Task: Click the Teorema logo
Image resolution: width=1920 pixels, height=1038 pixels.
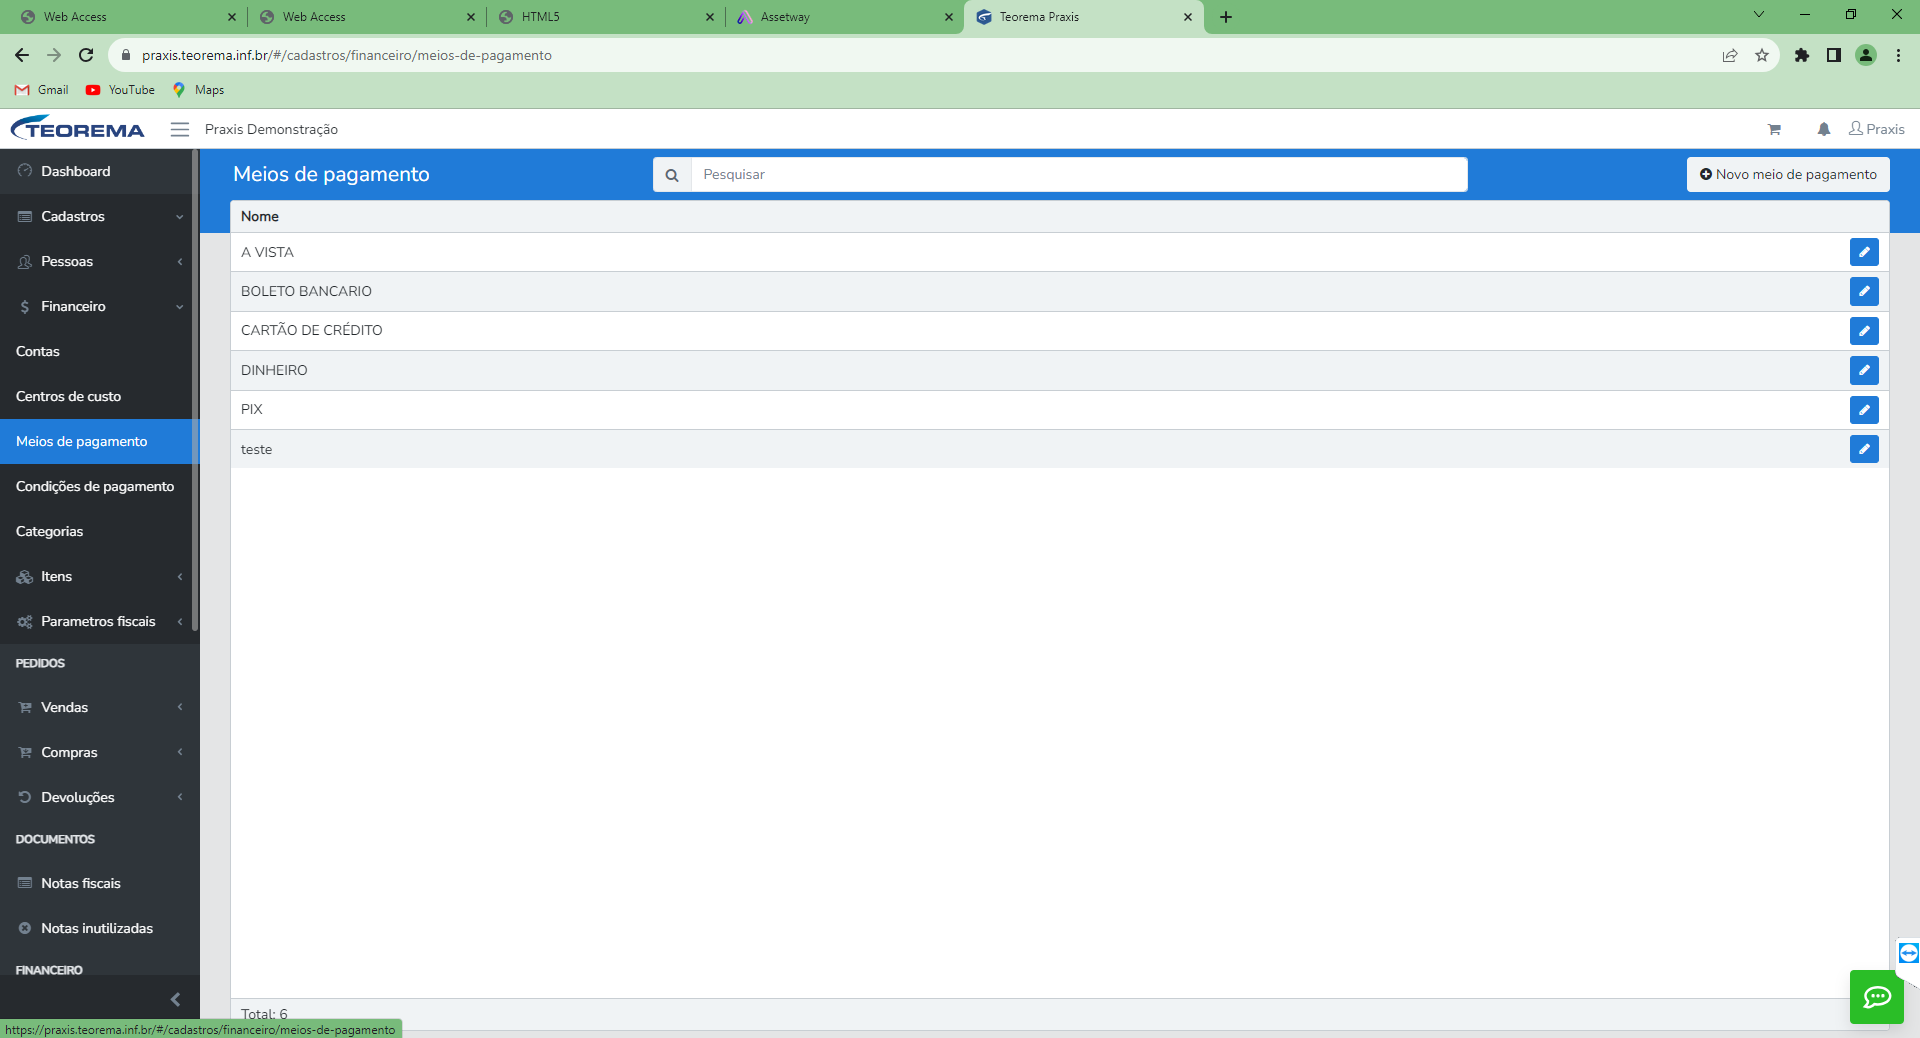Action: click(78, 129)
